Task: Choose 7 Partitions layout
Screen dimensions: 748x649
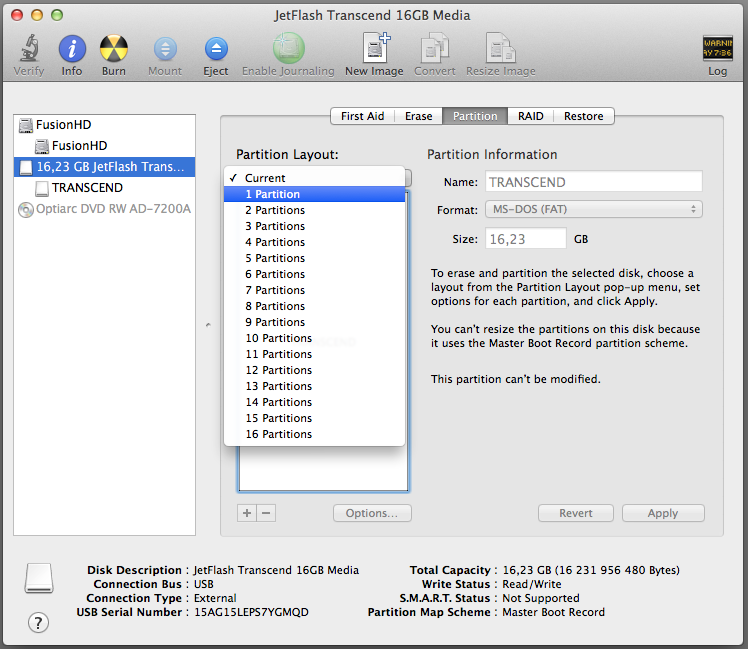Action: click(314, 290)
